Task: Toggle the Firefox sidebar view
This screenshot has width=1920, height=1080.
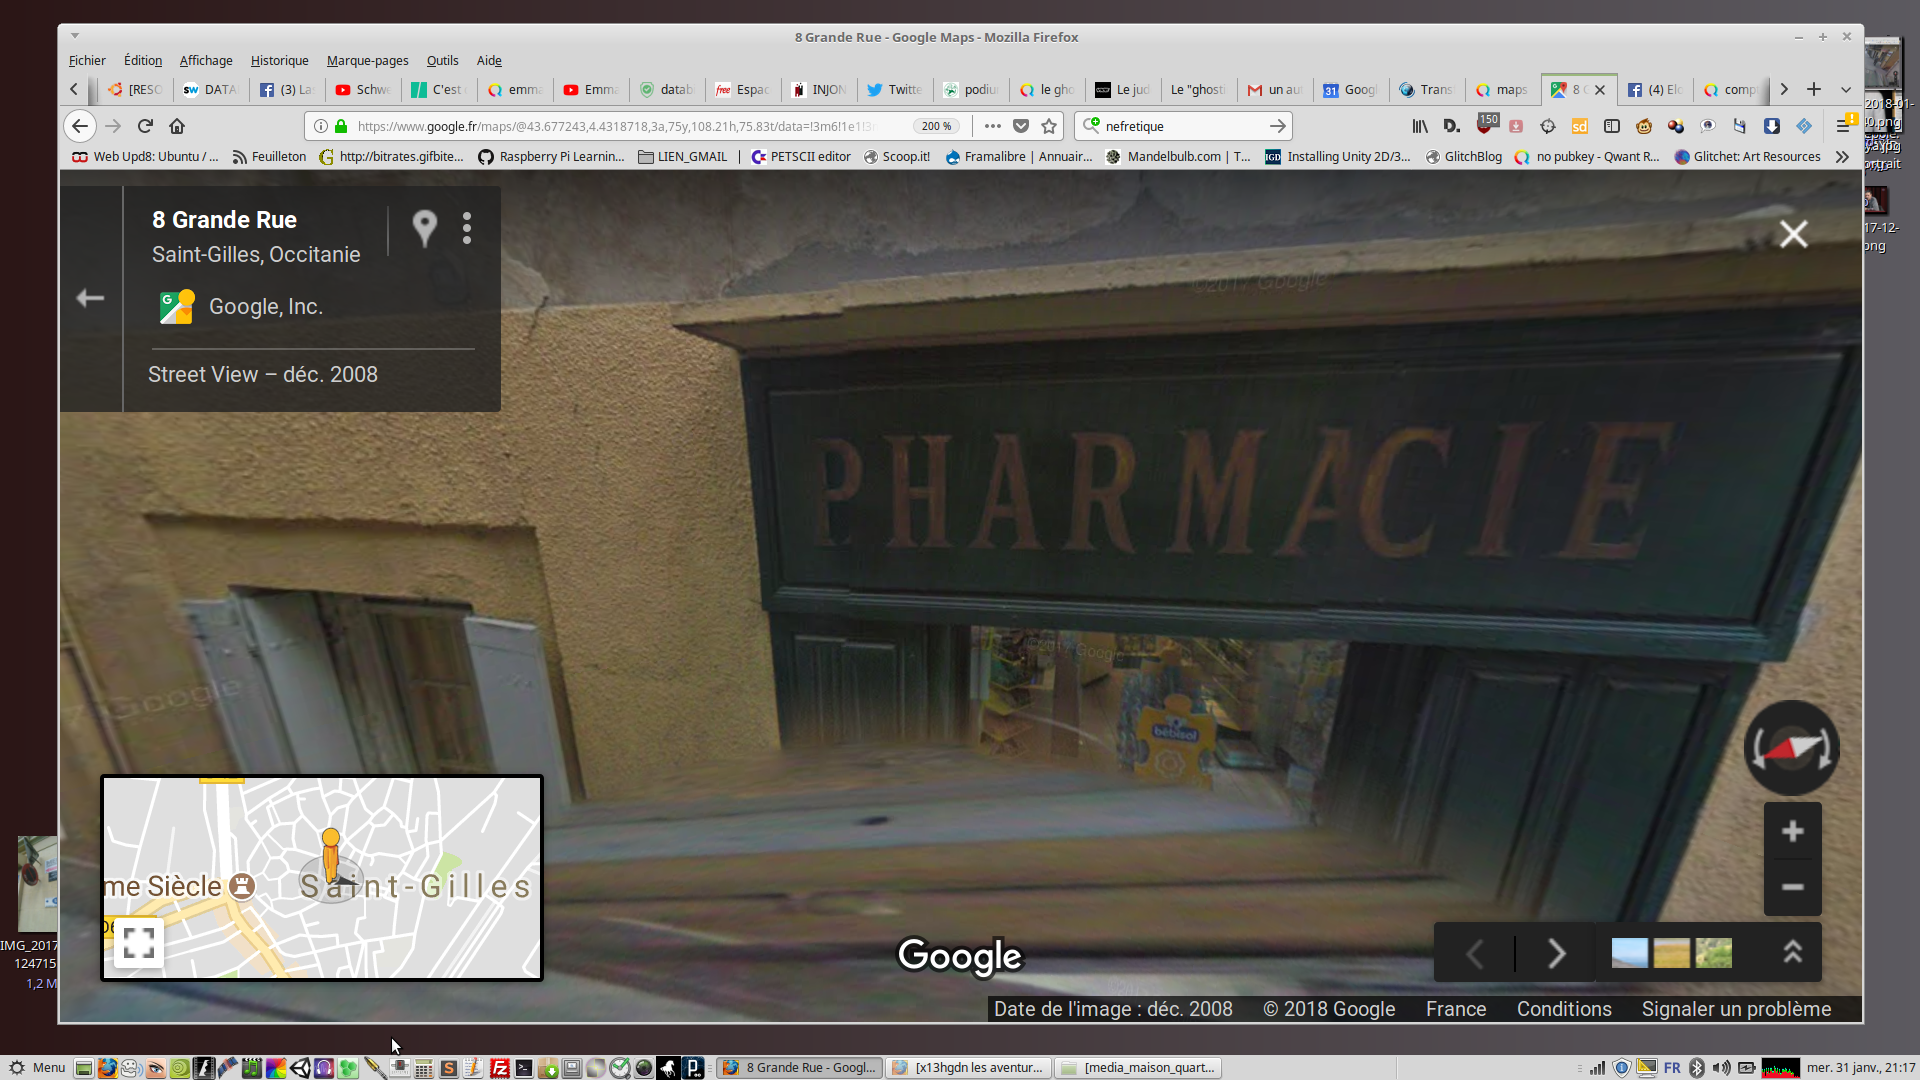Action: tap(1612, 126)
